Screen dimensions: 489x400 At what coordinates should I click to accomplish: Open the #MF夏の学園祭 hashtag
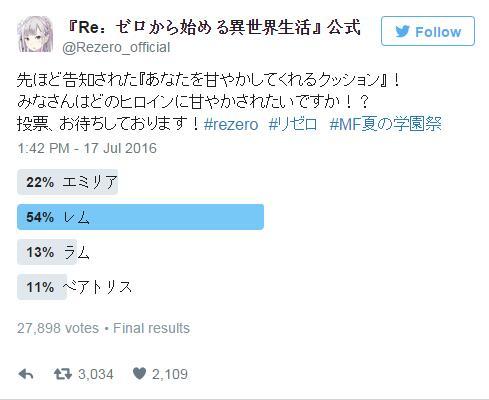[x=386, y=124]
